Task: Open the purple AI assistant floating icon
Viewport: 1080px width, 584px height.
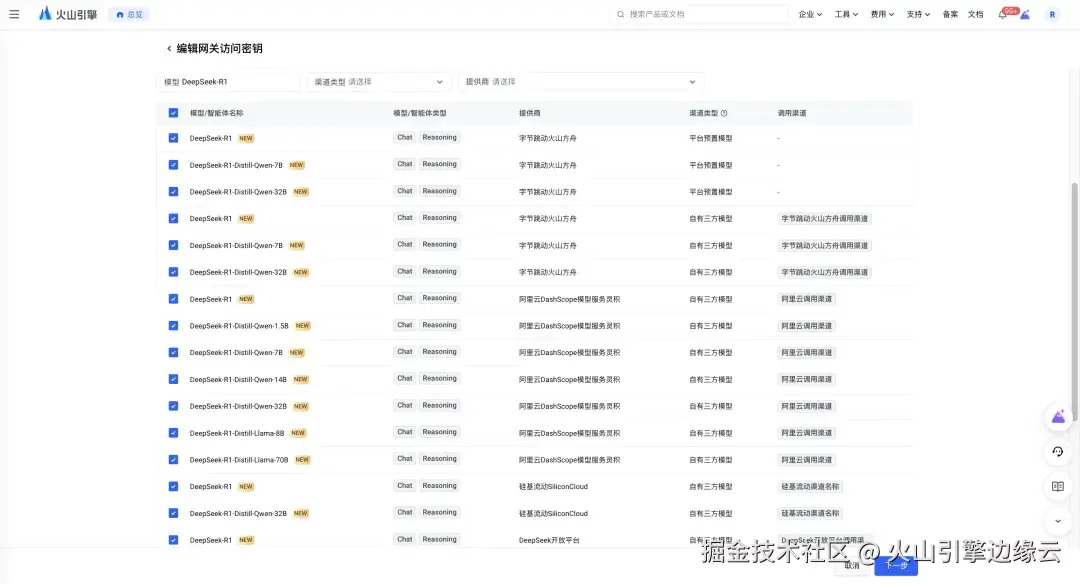Action: pos(1058,417)
